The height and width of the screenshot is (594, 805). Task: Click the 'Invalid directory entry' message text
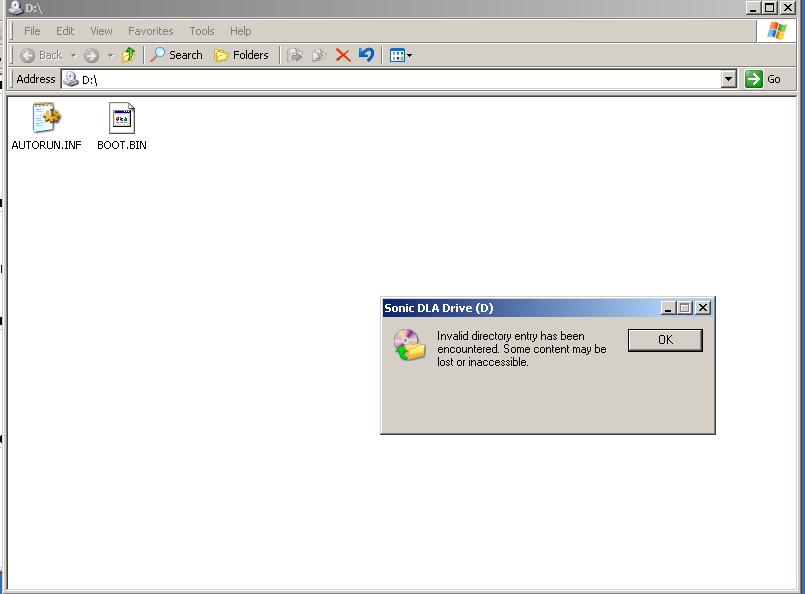tap(522, 349)
